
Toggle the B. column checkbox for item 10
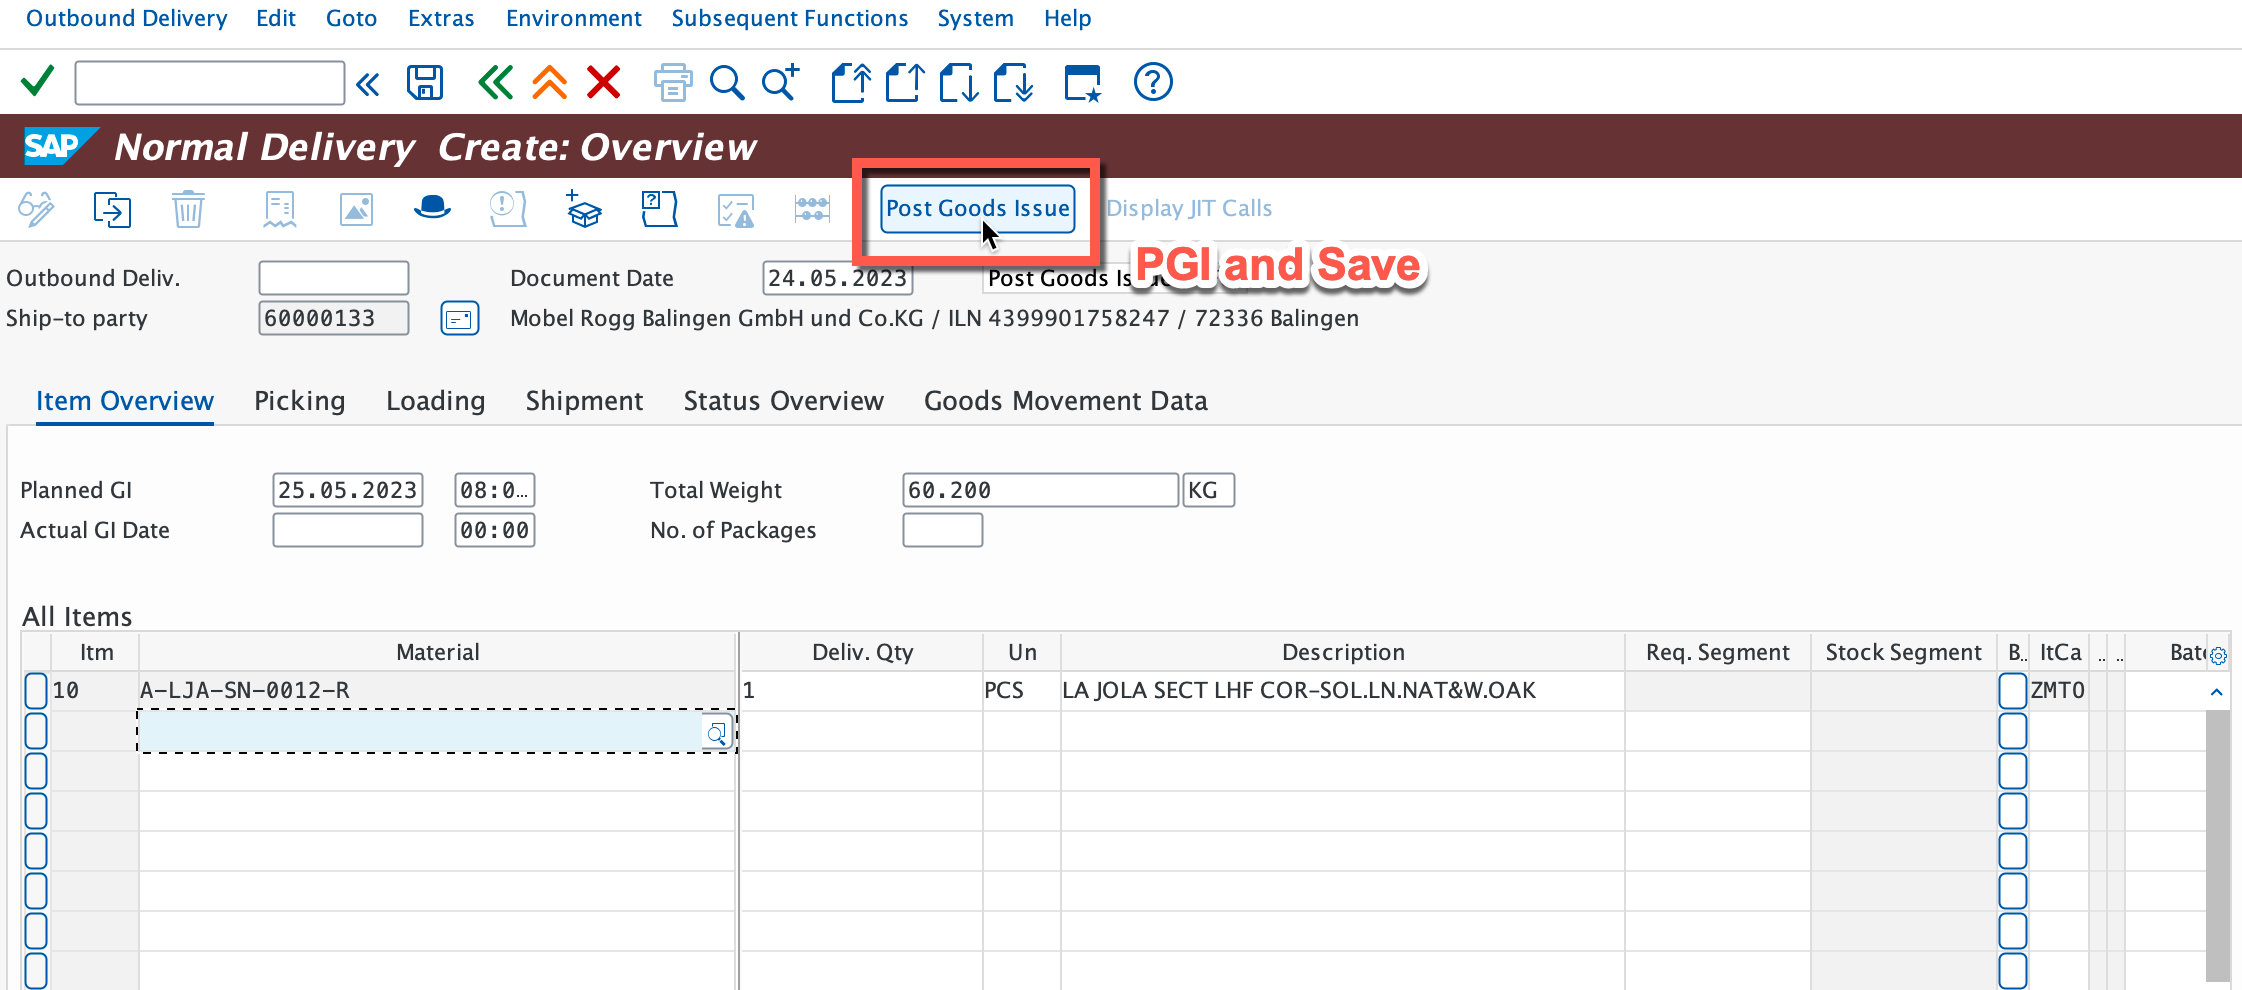(2012, 691)
